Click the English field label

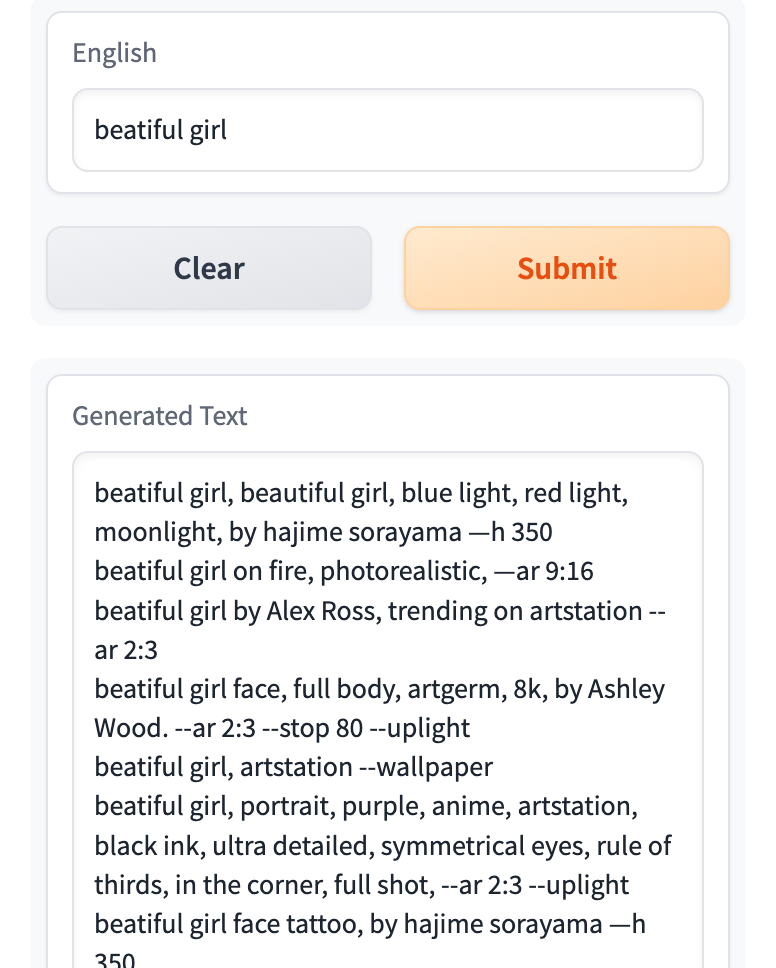click(114, 53)
